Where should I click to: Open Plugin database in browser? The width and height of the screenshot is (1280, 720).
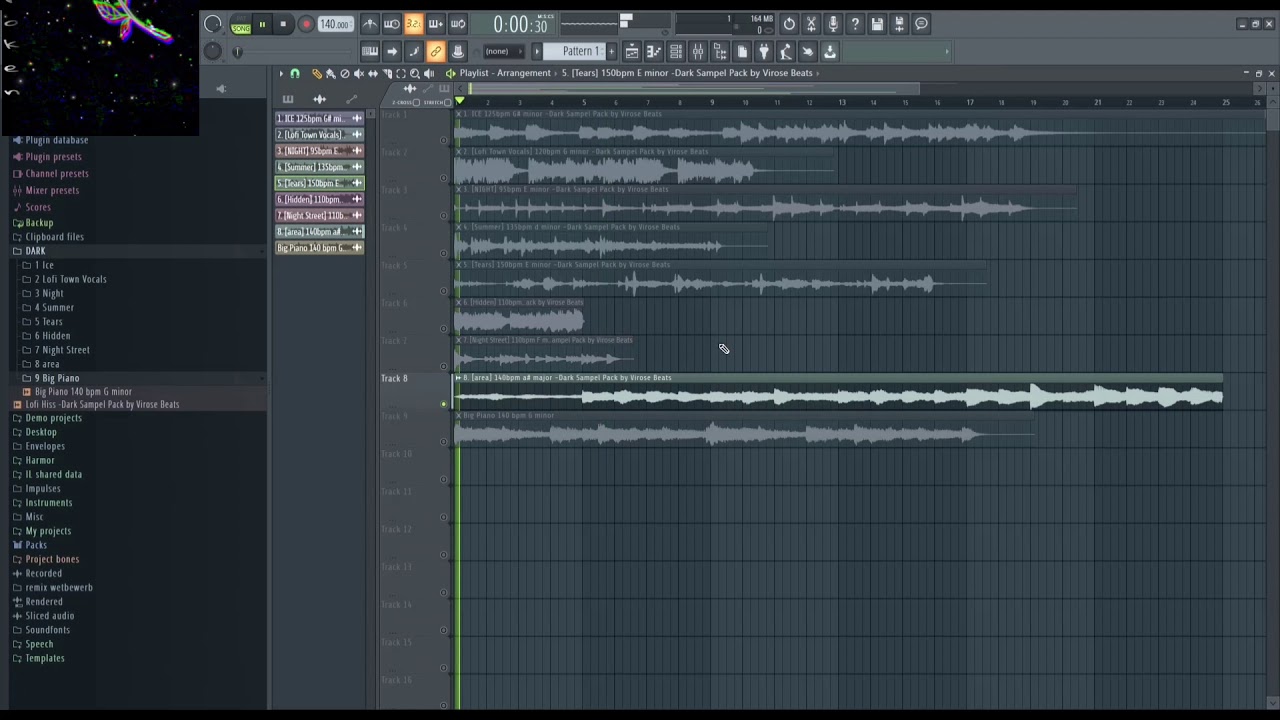(x=57, y=140)
